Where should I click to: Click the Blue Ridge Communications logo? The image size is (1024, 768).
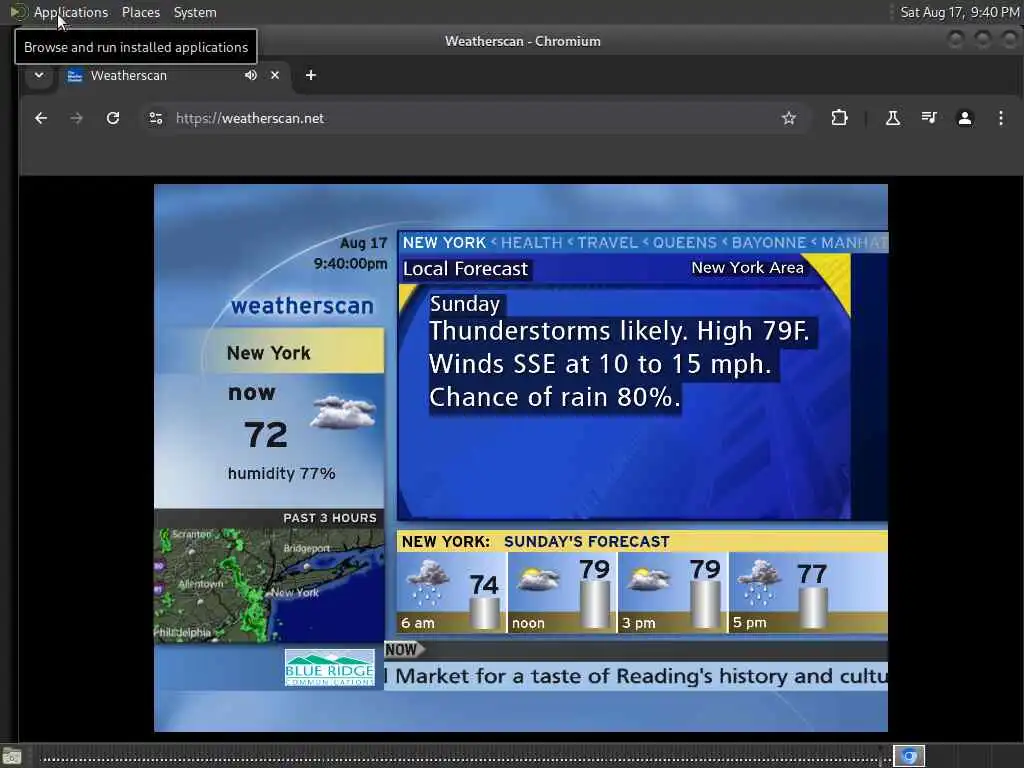coord(330,667)
